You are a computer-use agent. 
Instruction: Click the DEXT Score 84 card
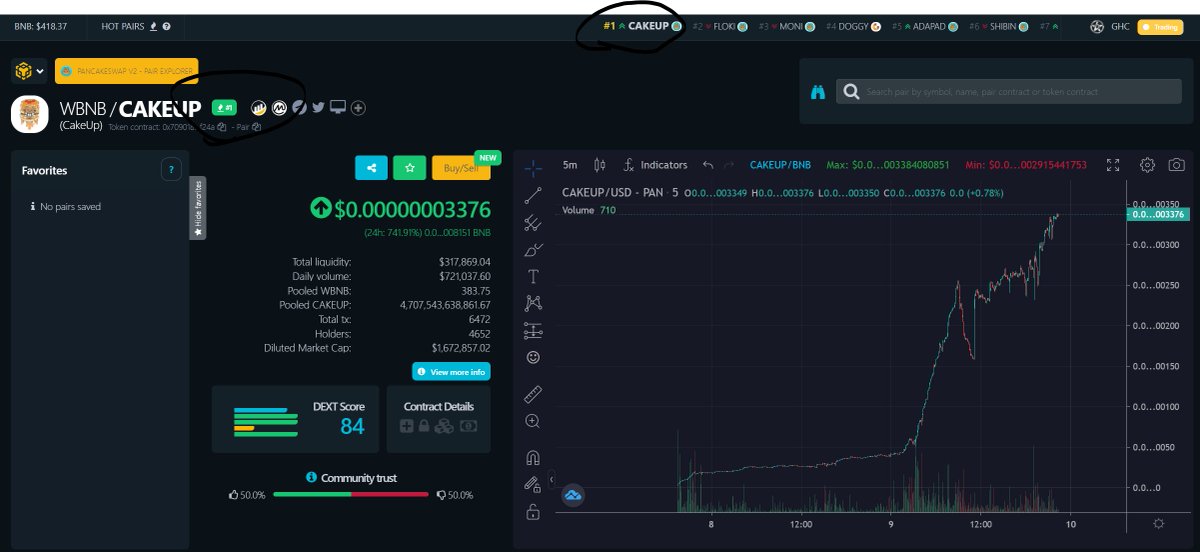pyautogui.click(x=295, y=419)
